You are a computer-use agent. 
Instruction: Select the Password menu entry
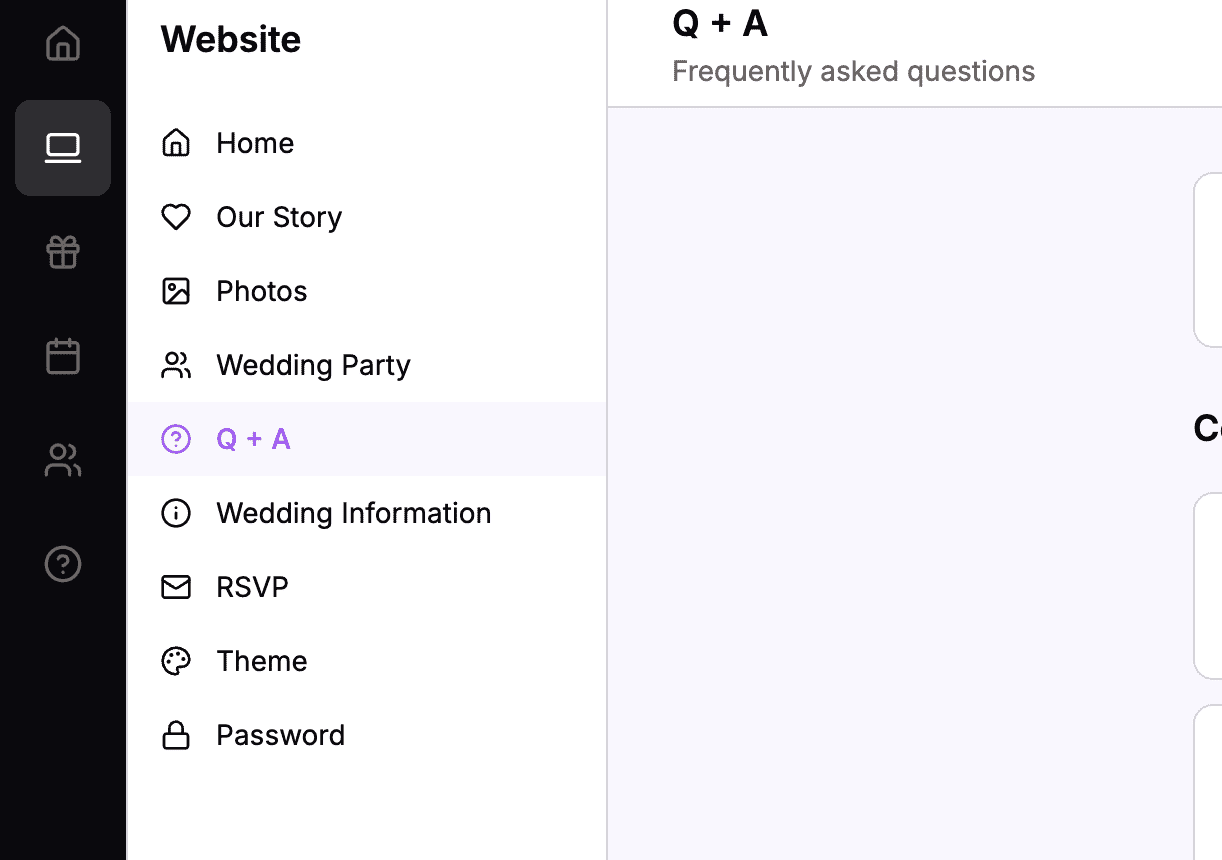pyautogui.click(x=280, y=735)
